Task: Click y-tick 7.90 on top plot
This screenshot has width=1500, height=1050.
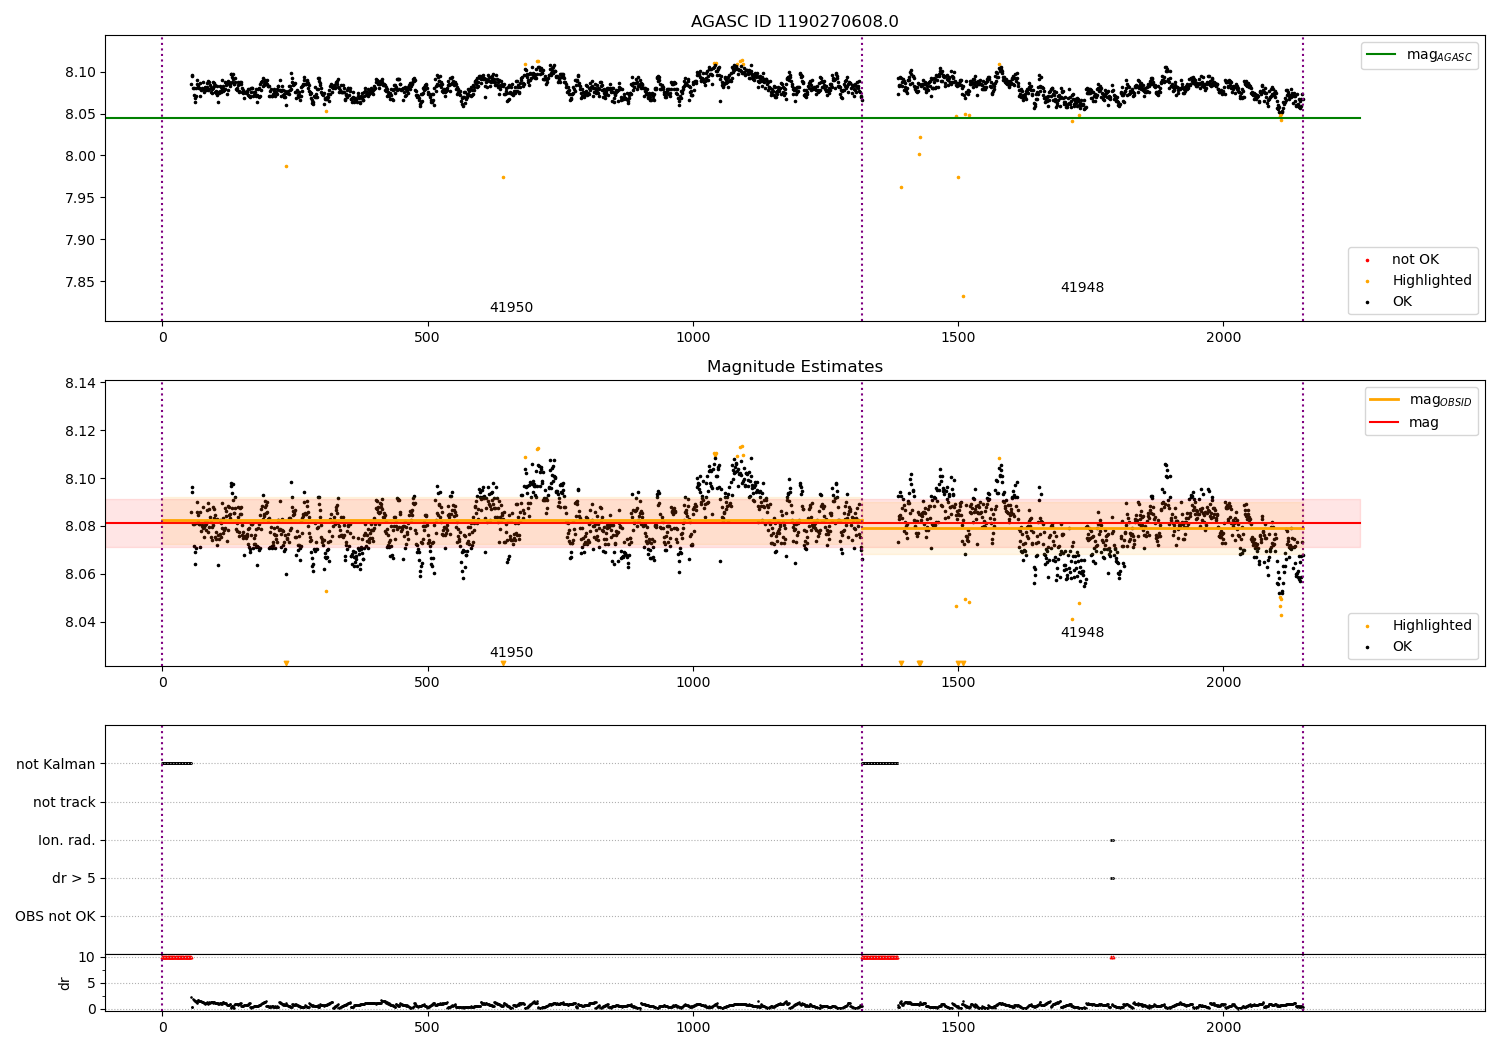Action: click(81, 240)
